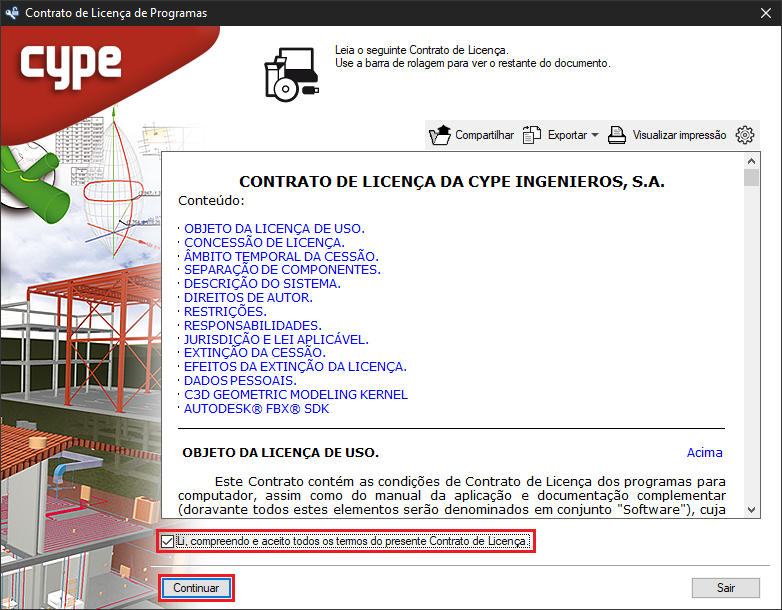The height and width of the screenshot is (610, 782).
Task: Click 'Leia o seguinte Contrato de Licença' text
Action: [422, 50]
